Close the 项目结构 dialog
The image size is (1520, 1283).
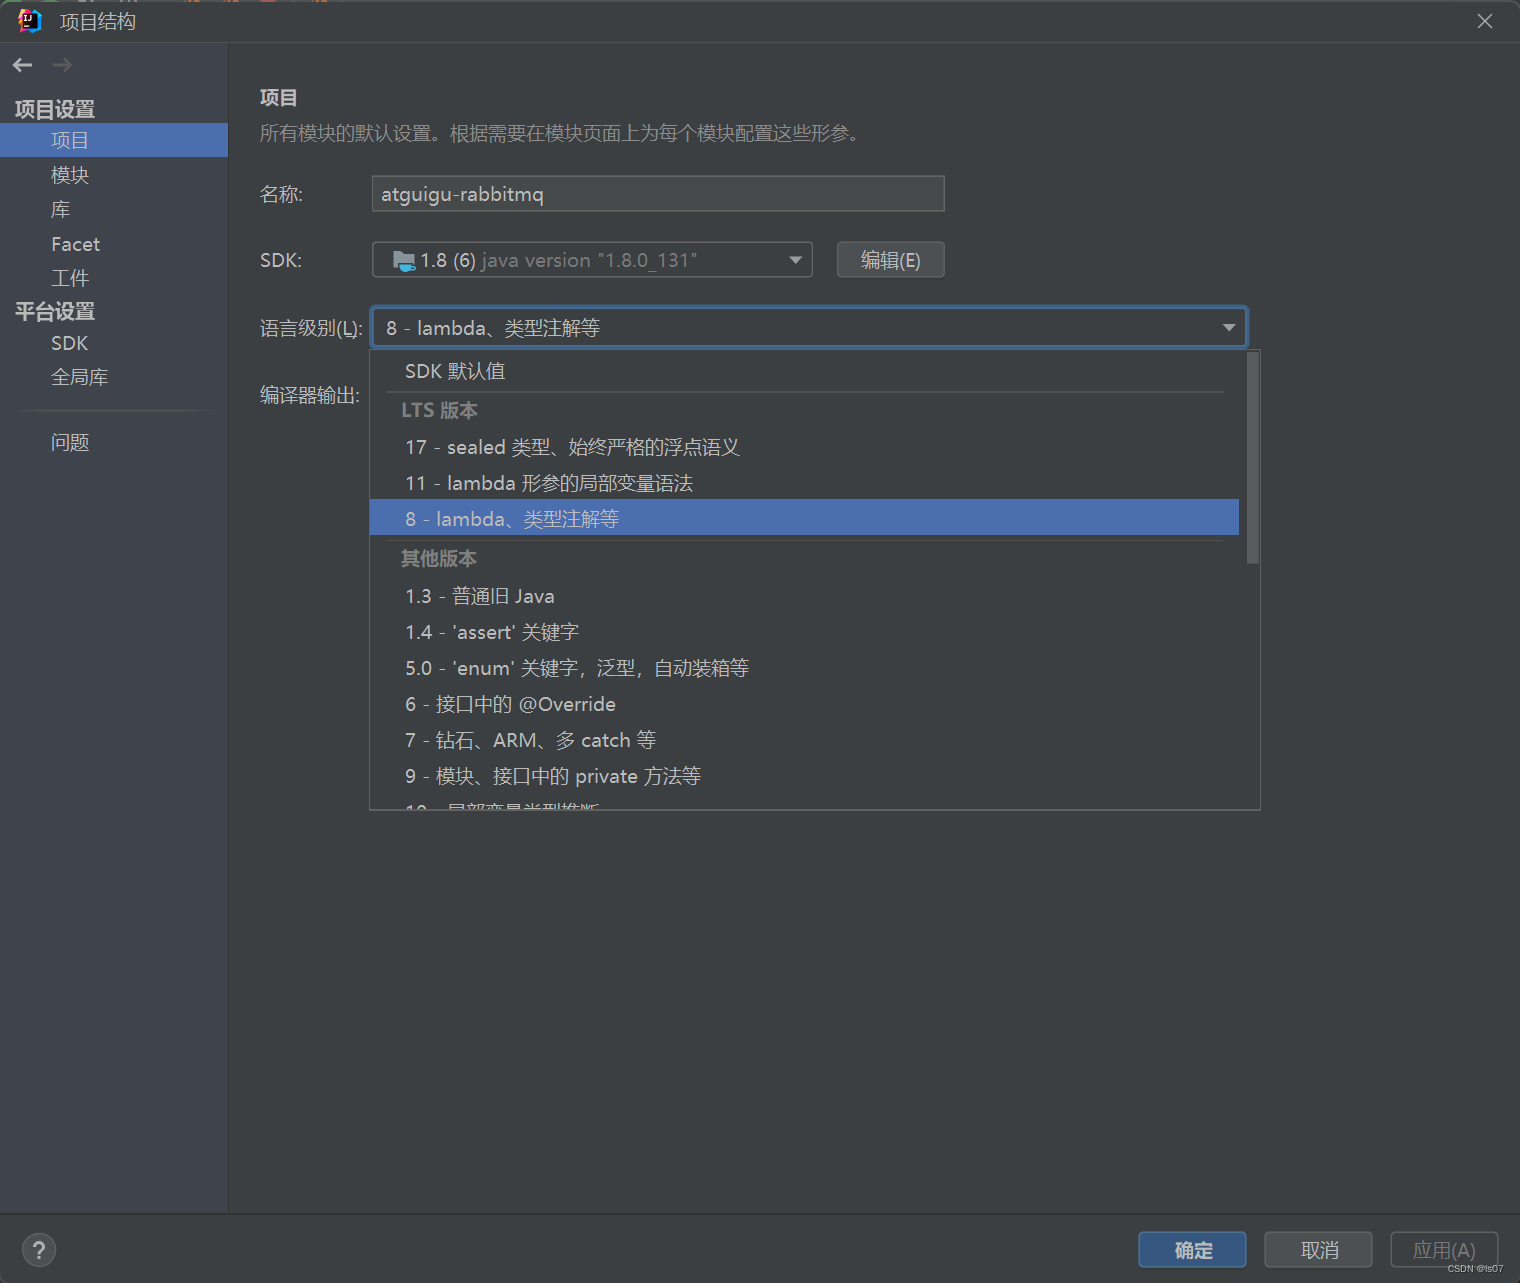(1485, 21)
